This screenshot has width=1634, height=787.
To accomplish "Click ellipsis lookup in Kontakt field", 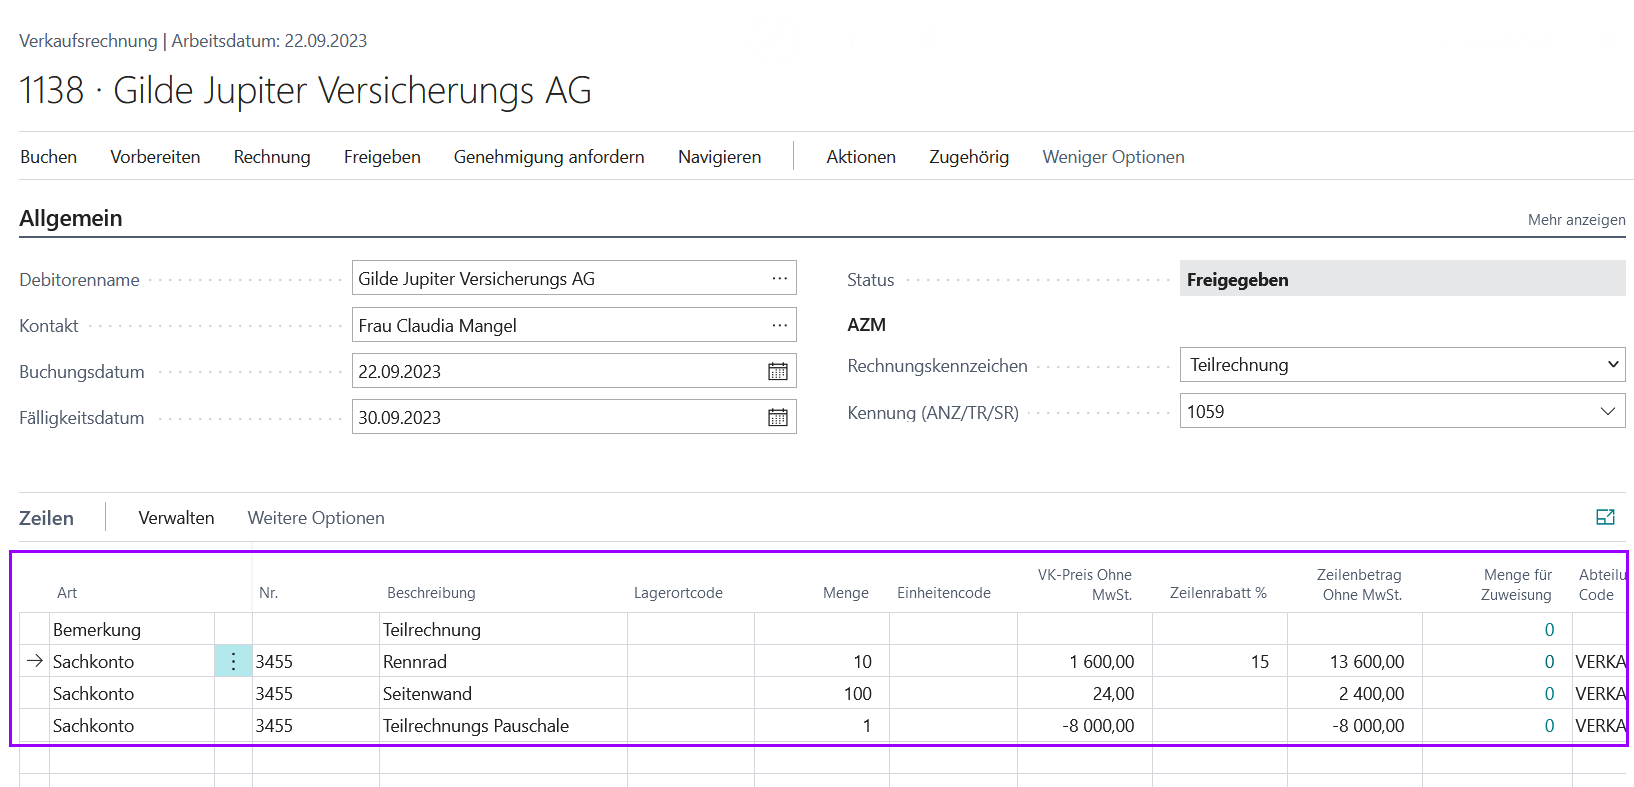I will [x=779, y=325].
